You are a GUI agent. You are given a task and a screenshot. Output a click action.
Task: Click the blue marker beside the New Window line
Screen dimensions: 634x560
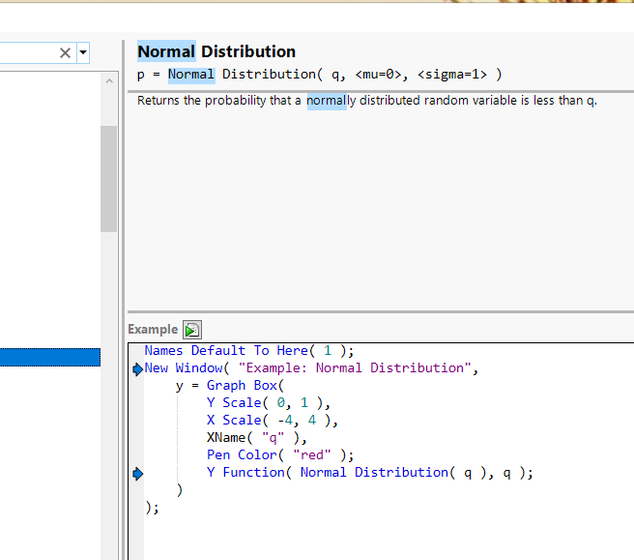point(138,369)
